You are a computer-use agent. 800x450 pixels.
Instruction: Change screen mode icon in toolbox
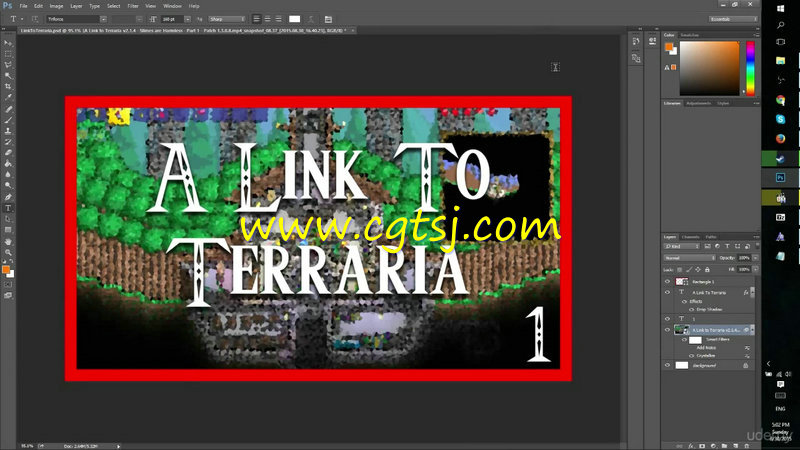tap(8, 295)
